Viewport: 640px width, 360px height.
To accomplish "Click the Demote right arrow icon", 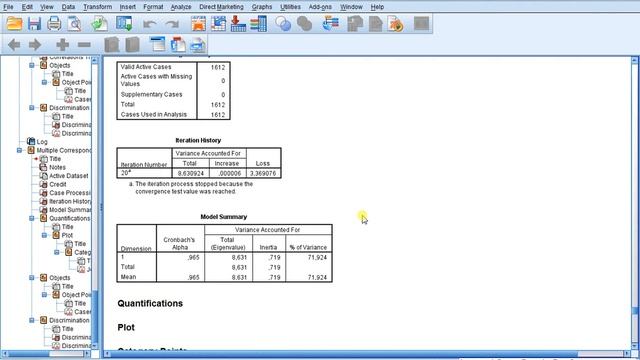I will click(x=35, y=44).
